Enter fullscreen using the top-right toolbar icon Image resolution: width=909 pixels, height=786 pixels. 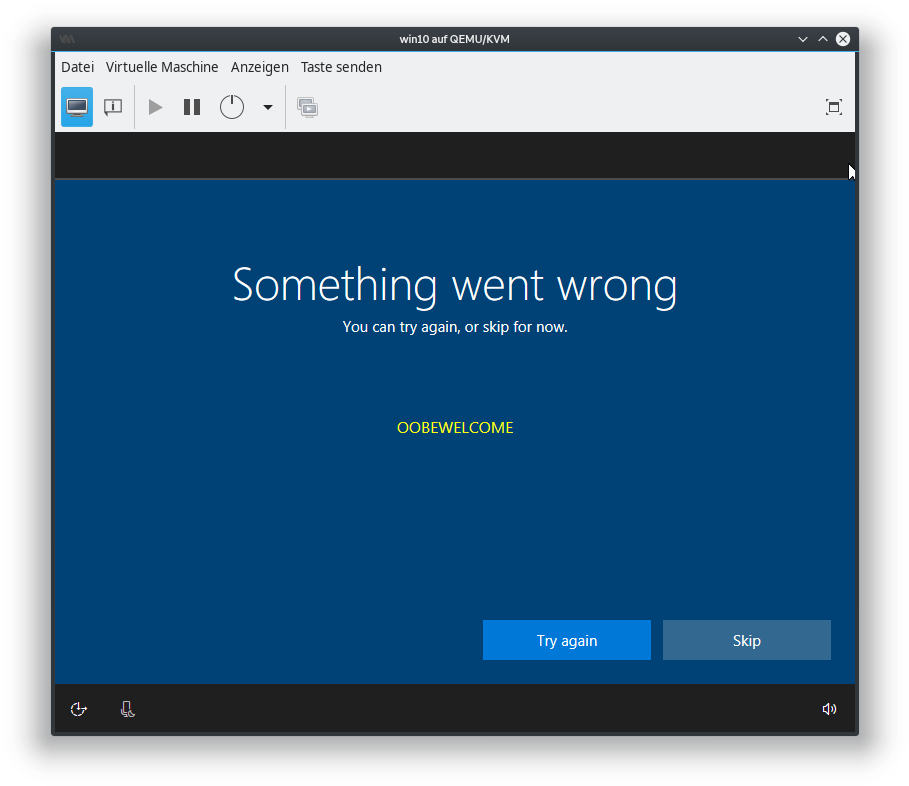833,106
